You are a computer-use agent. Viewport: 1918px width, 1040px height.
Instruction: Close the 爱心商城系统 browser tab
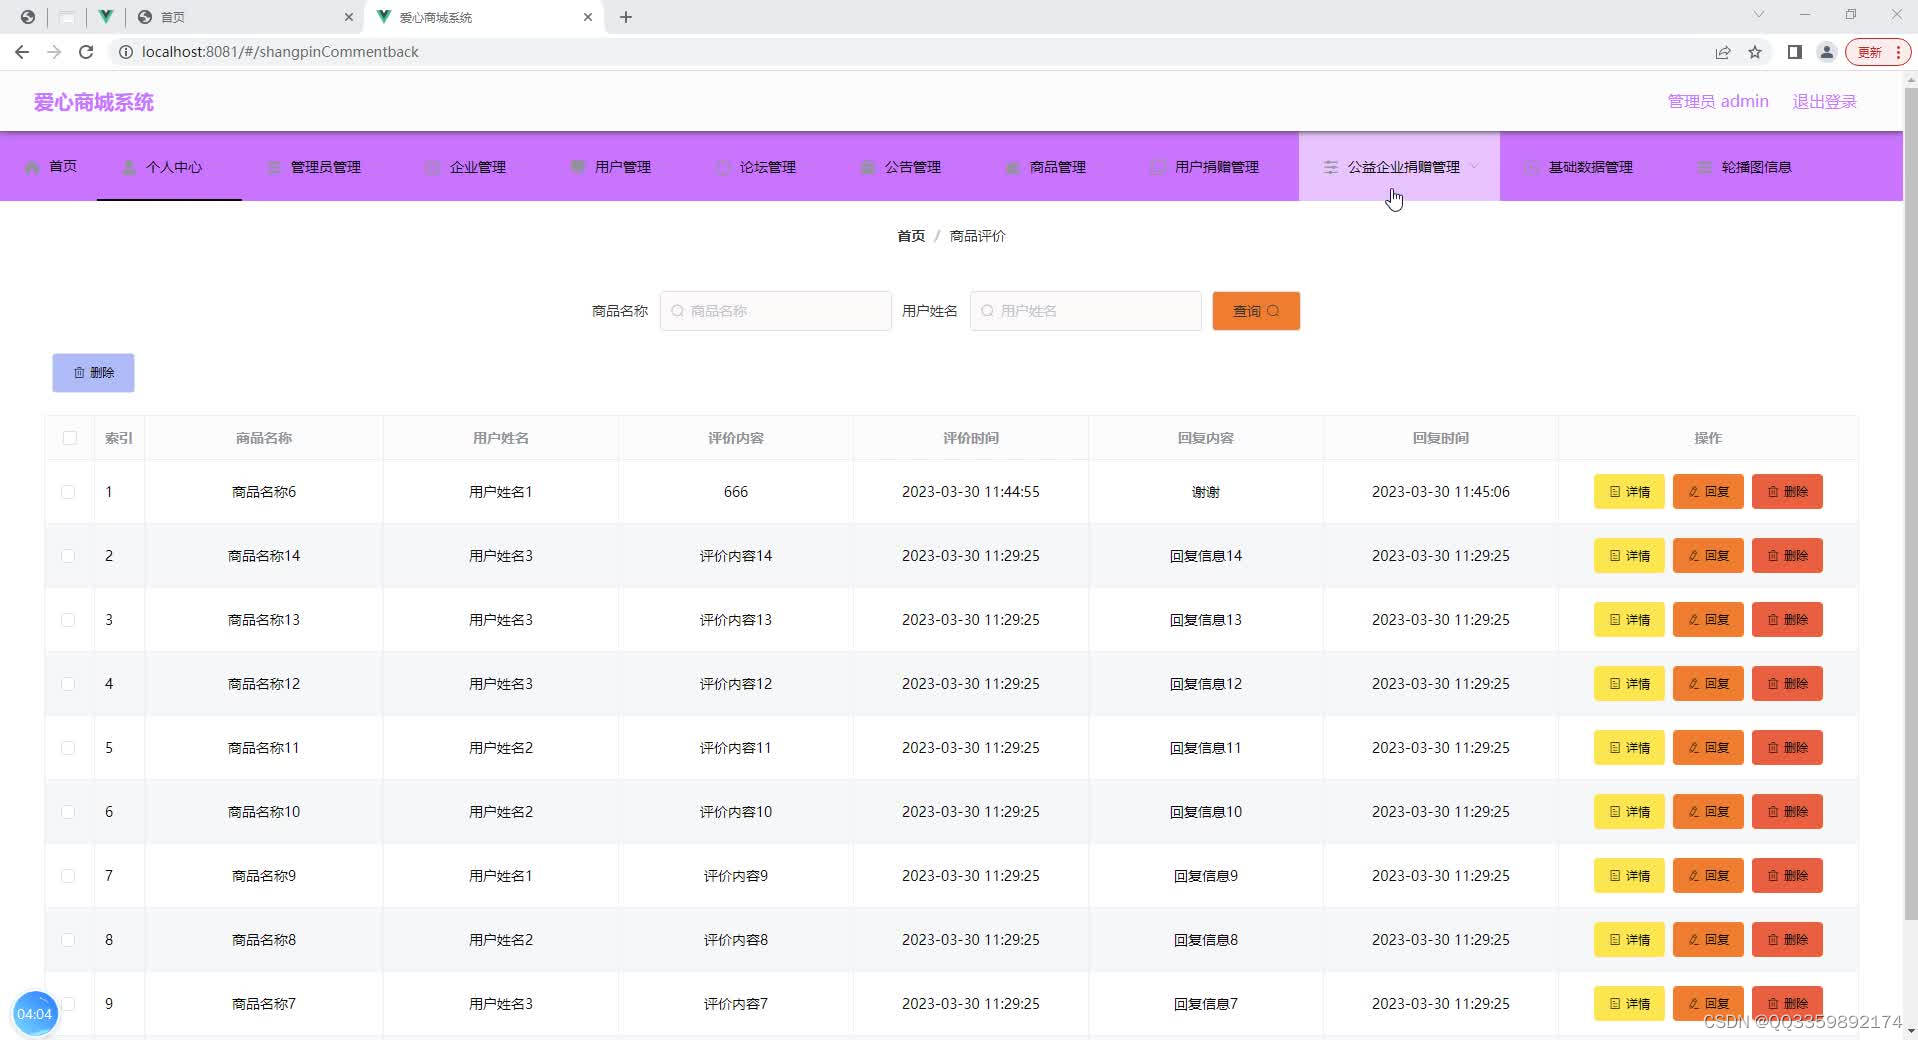[x=588, y=17]
